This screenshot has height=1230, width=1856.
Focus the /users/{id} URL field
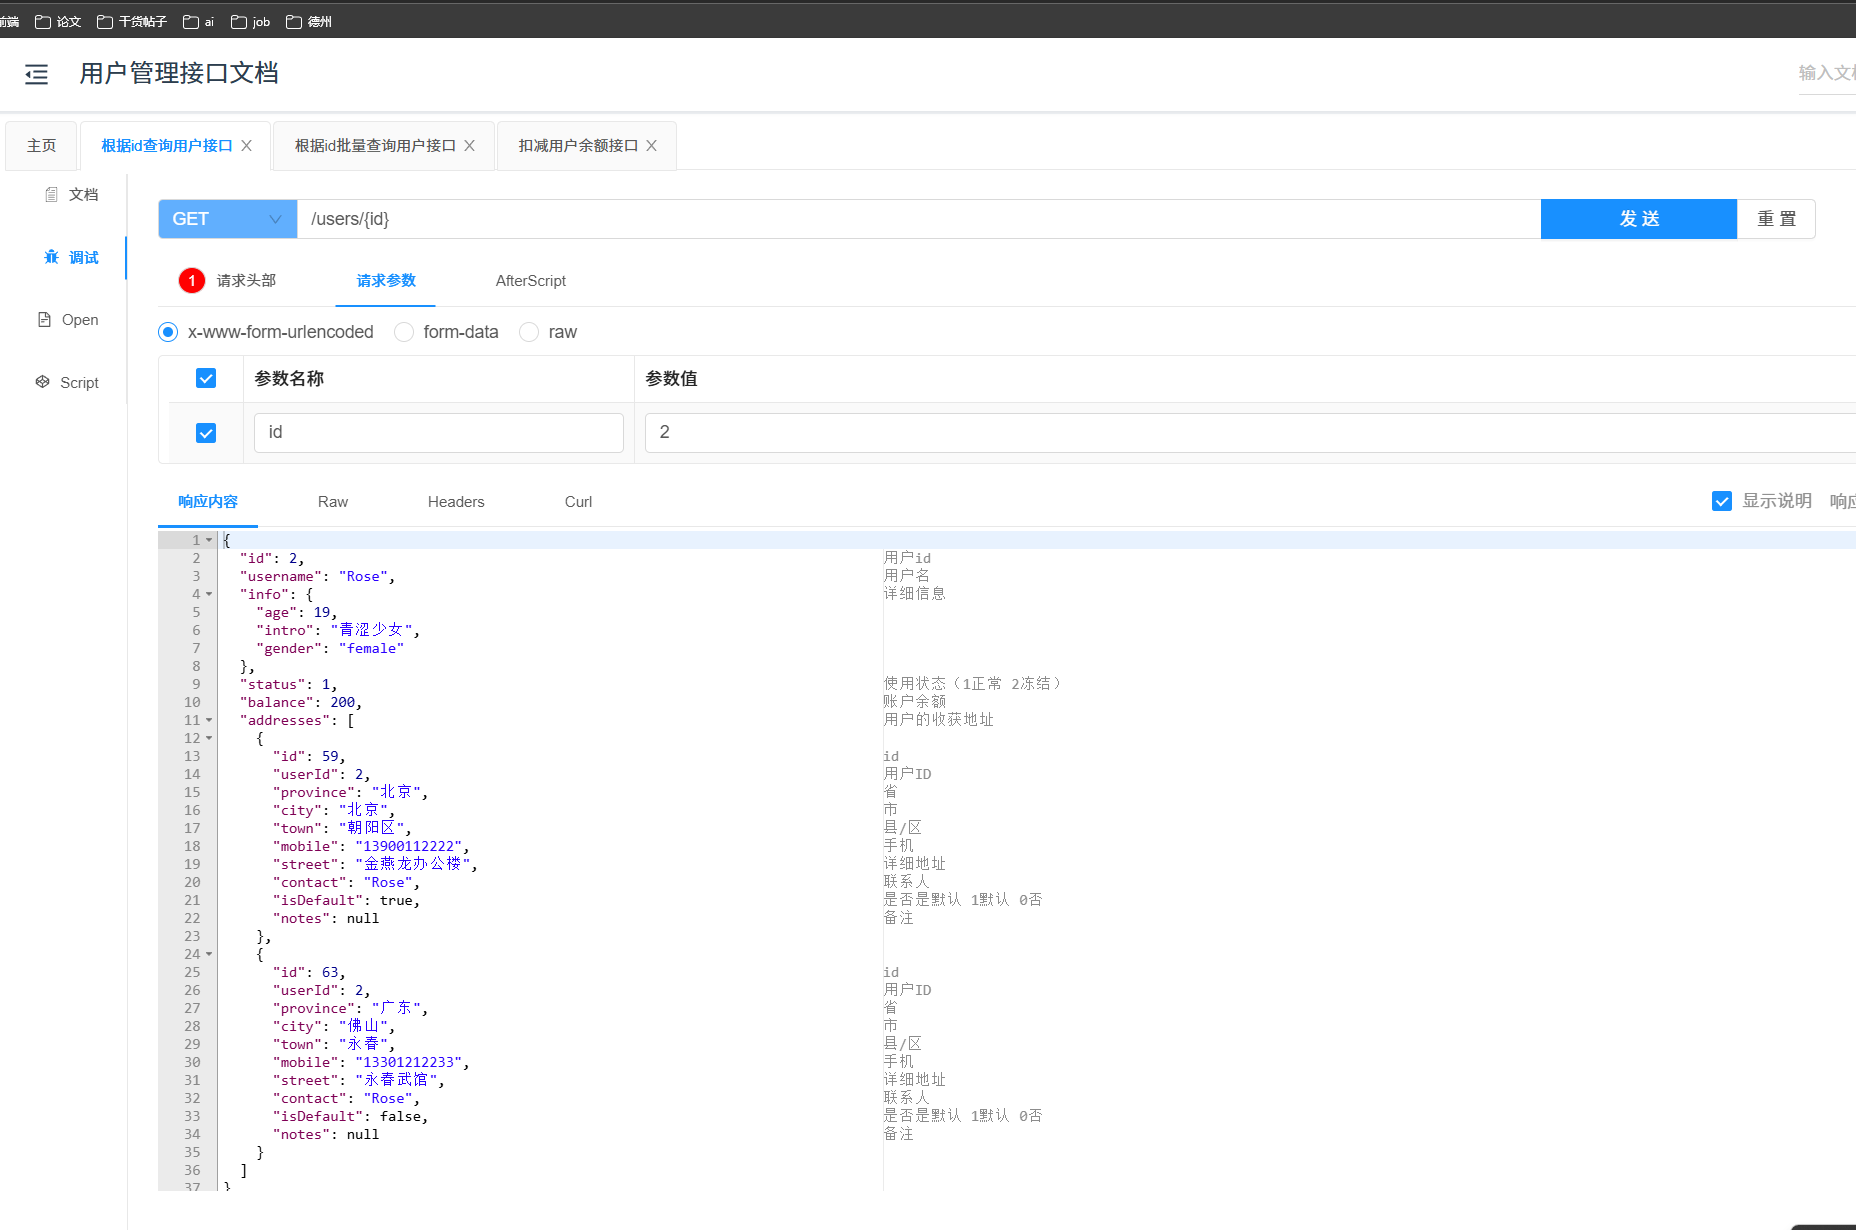tap(918, 219)
